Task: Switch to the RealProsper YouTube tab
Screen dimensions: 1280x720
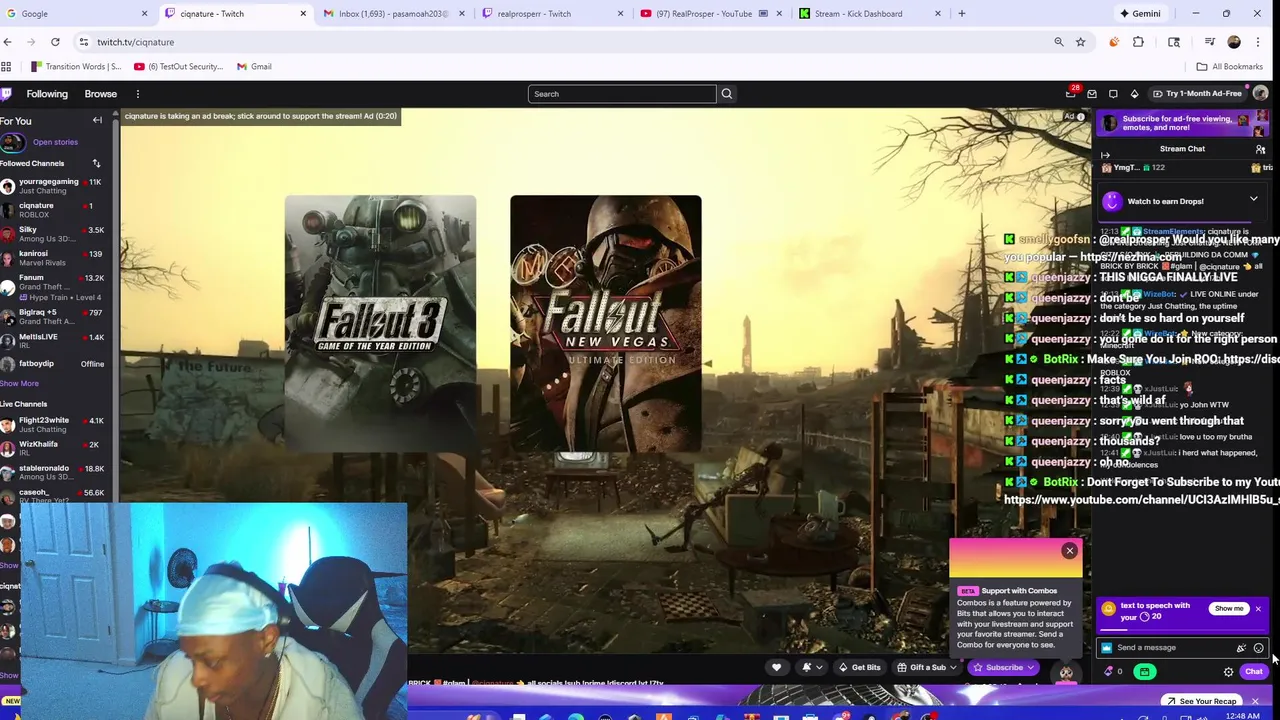Action: 710,14
